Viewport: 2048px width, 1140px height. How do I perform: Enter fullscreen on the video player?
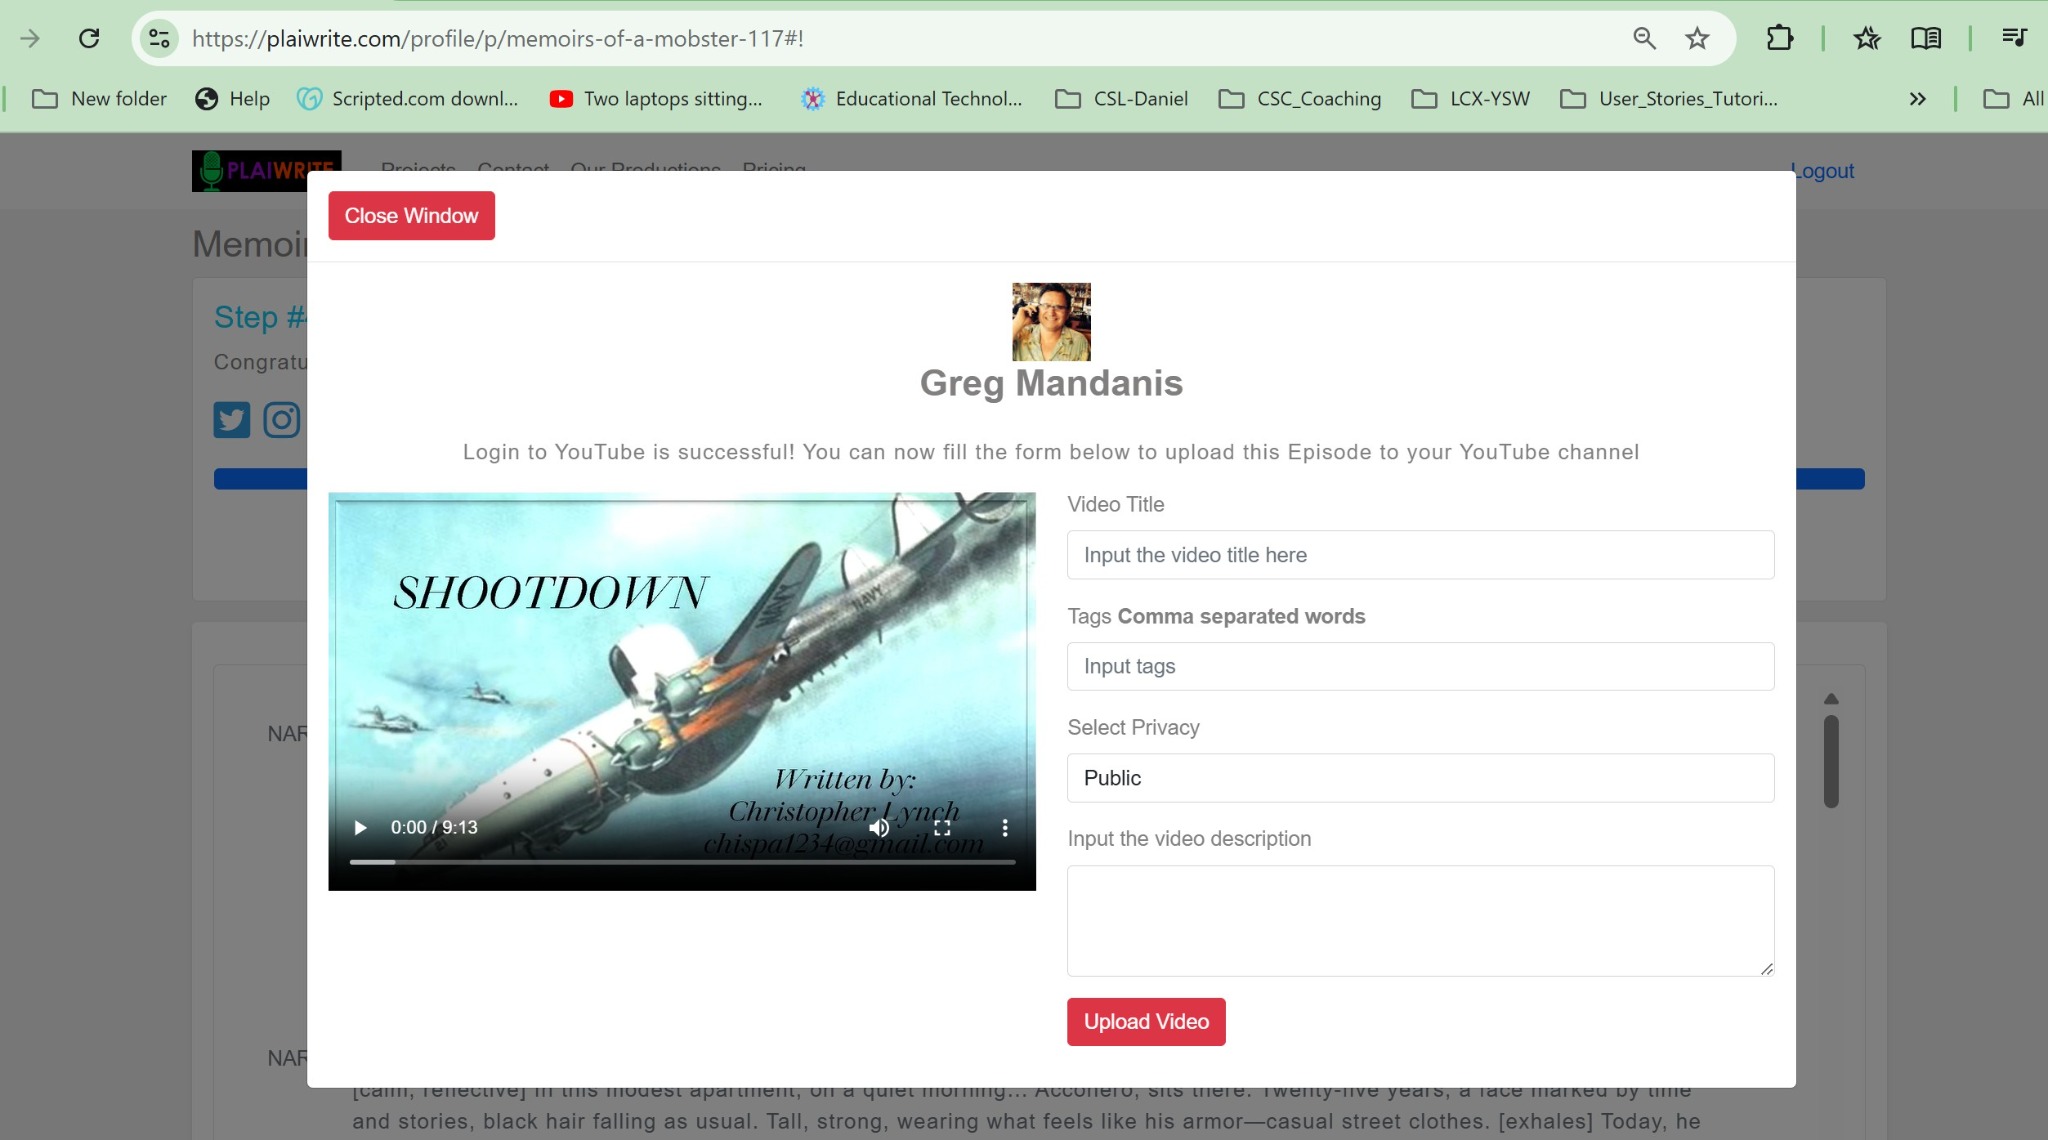[x=942, y=828]
